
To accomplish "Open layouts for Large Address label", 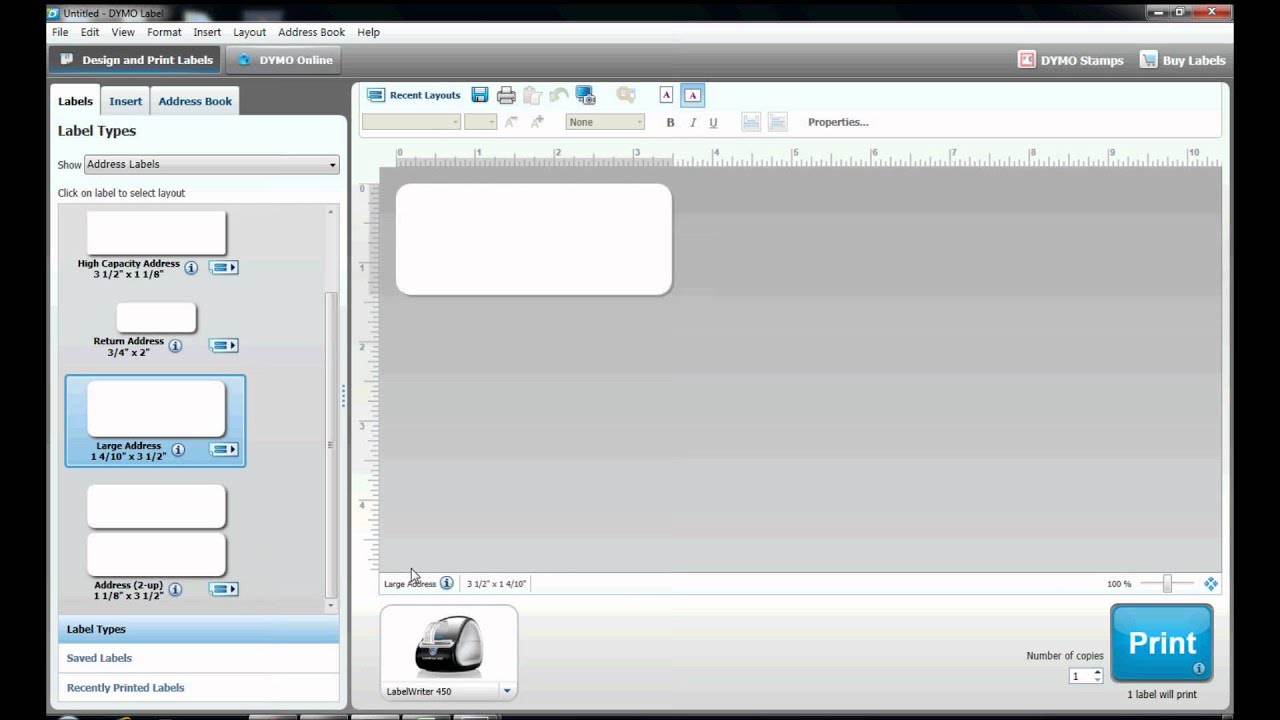I will coord(223,449).
